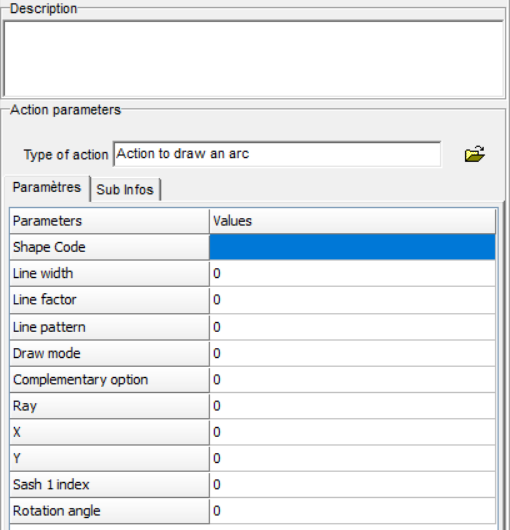Edit the Line factor value cell

pos(353,300)
